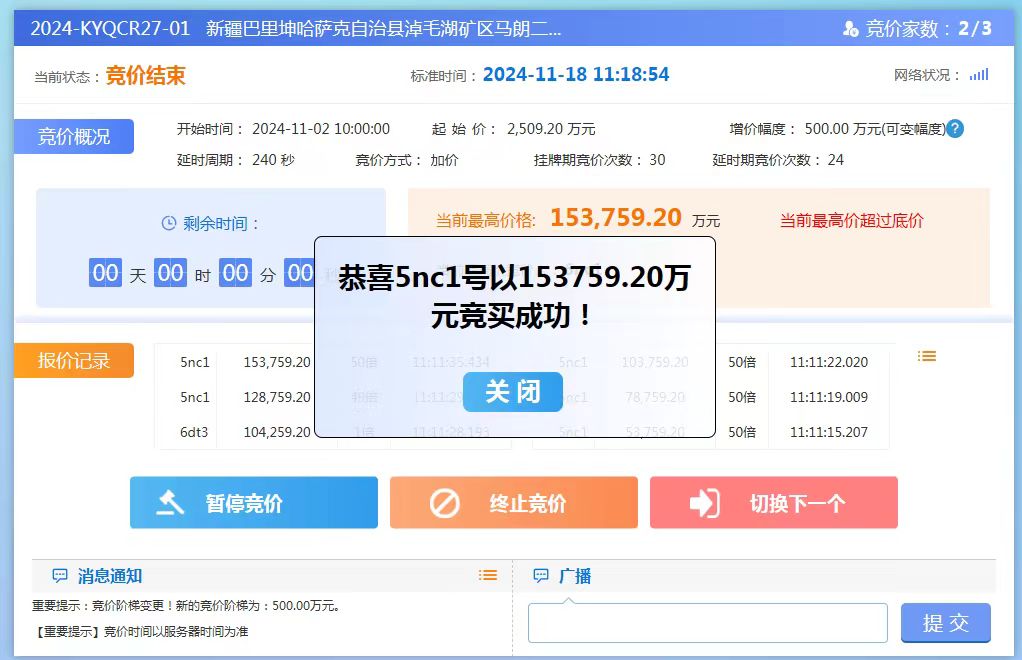Click bid amount 153,759.20 in 报价记录

(x=277, y=362)
